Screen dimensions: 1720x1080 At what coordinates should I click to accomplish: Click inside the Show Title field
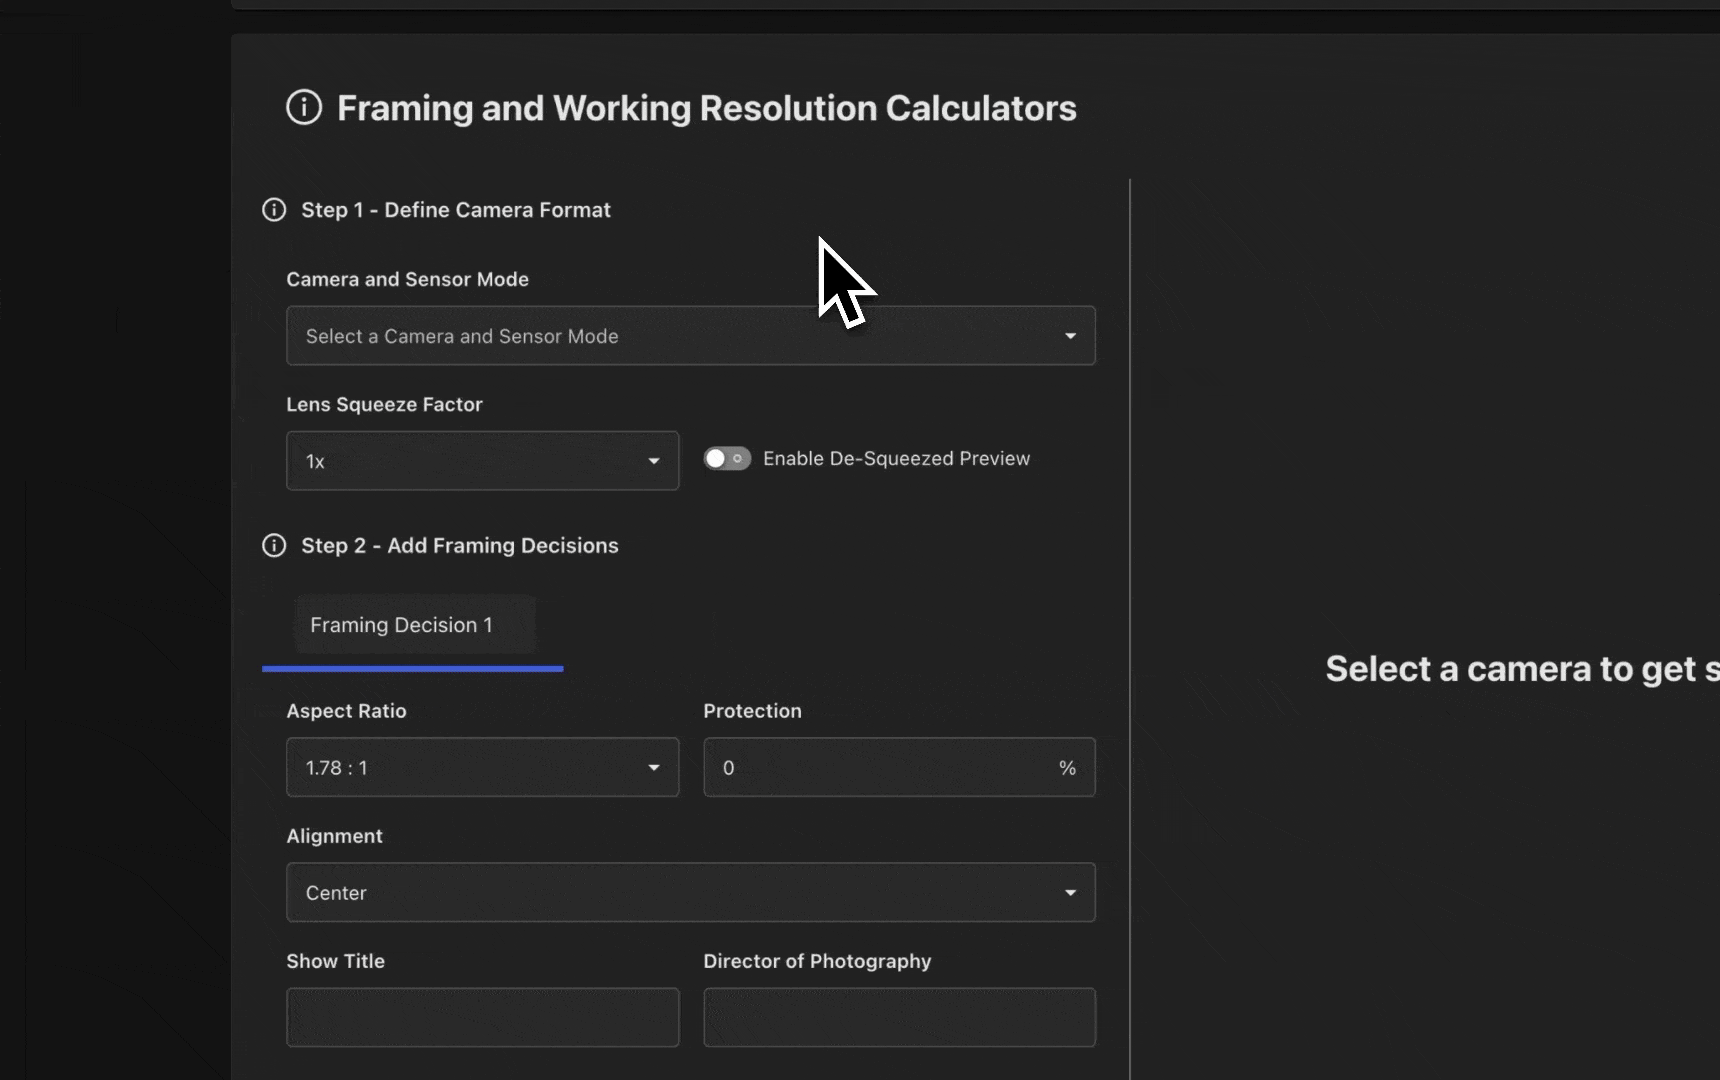point(482,1017)
